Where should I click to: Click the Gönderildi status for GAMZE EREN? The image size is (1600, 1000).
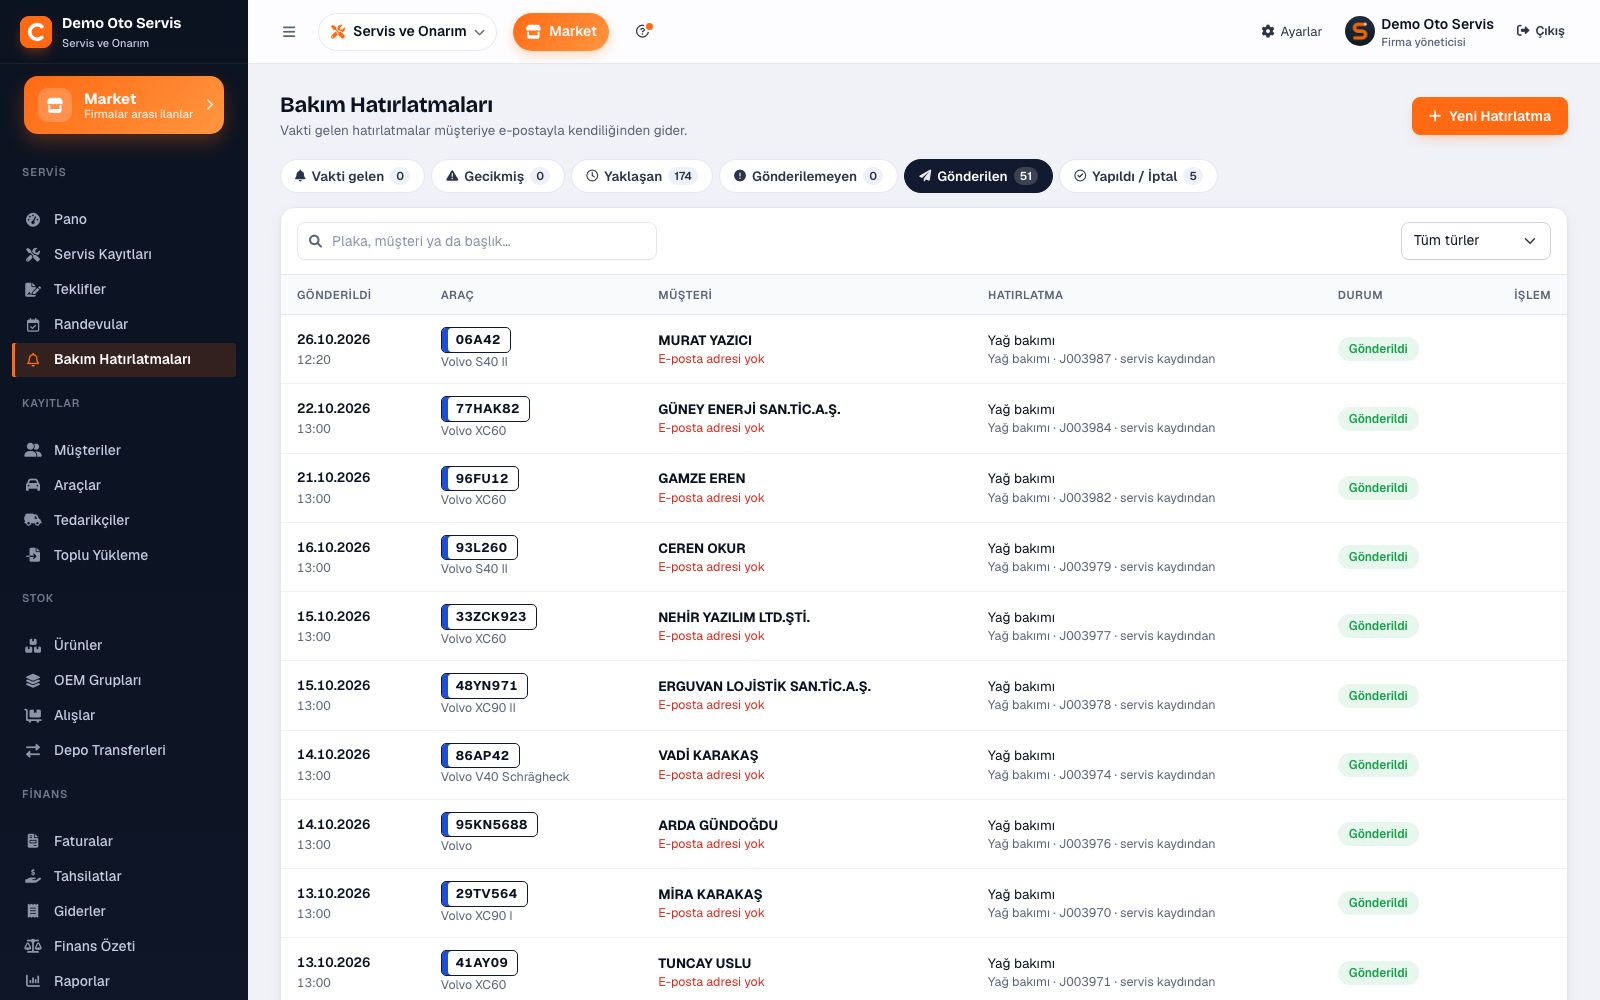tap(1378, 488)
